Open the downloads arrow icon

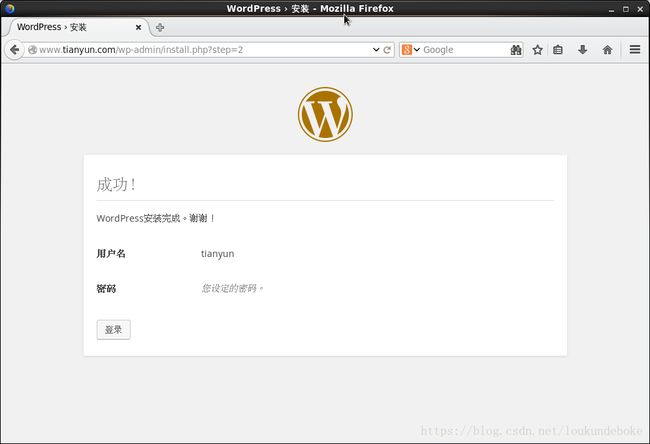click(582, 50)
